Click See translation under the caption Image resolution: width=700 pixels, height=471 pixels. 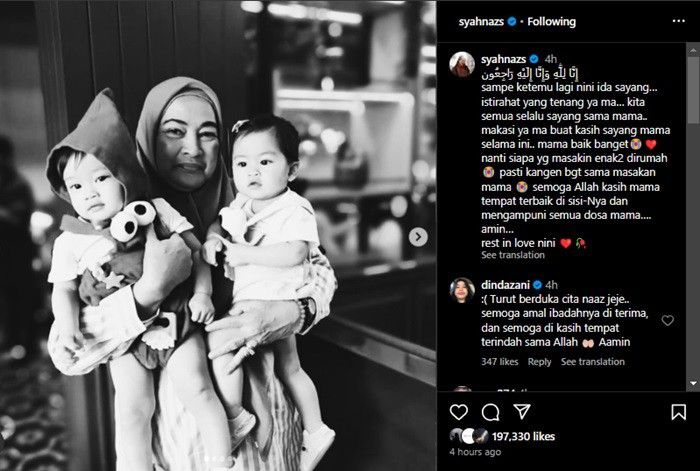click(512, 255)
